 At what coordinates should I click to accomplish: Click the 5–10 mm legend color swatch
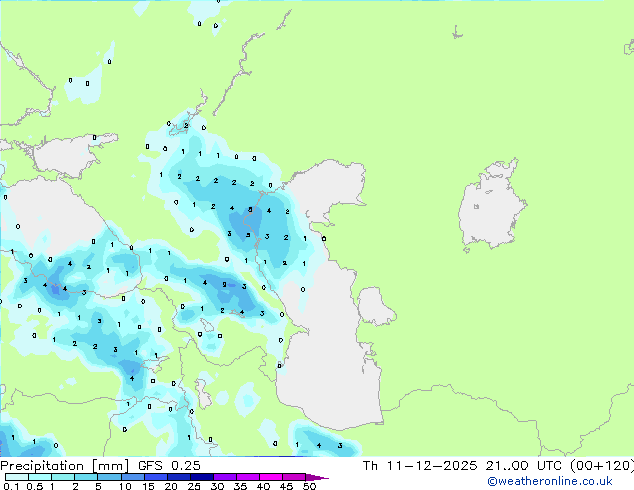(109, 477)
